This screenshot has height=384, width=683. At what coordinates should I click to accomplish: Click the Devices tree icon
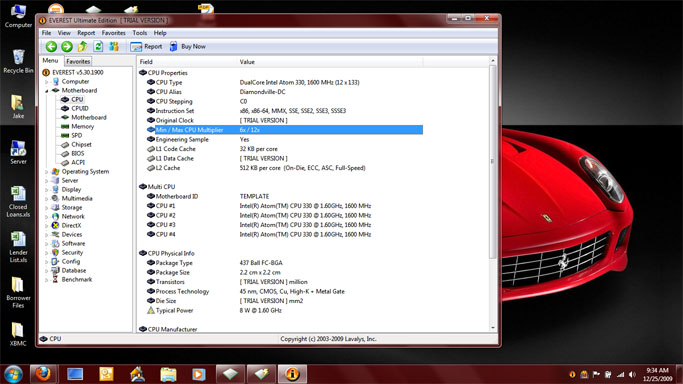click(x=55, y=234)
